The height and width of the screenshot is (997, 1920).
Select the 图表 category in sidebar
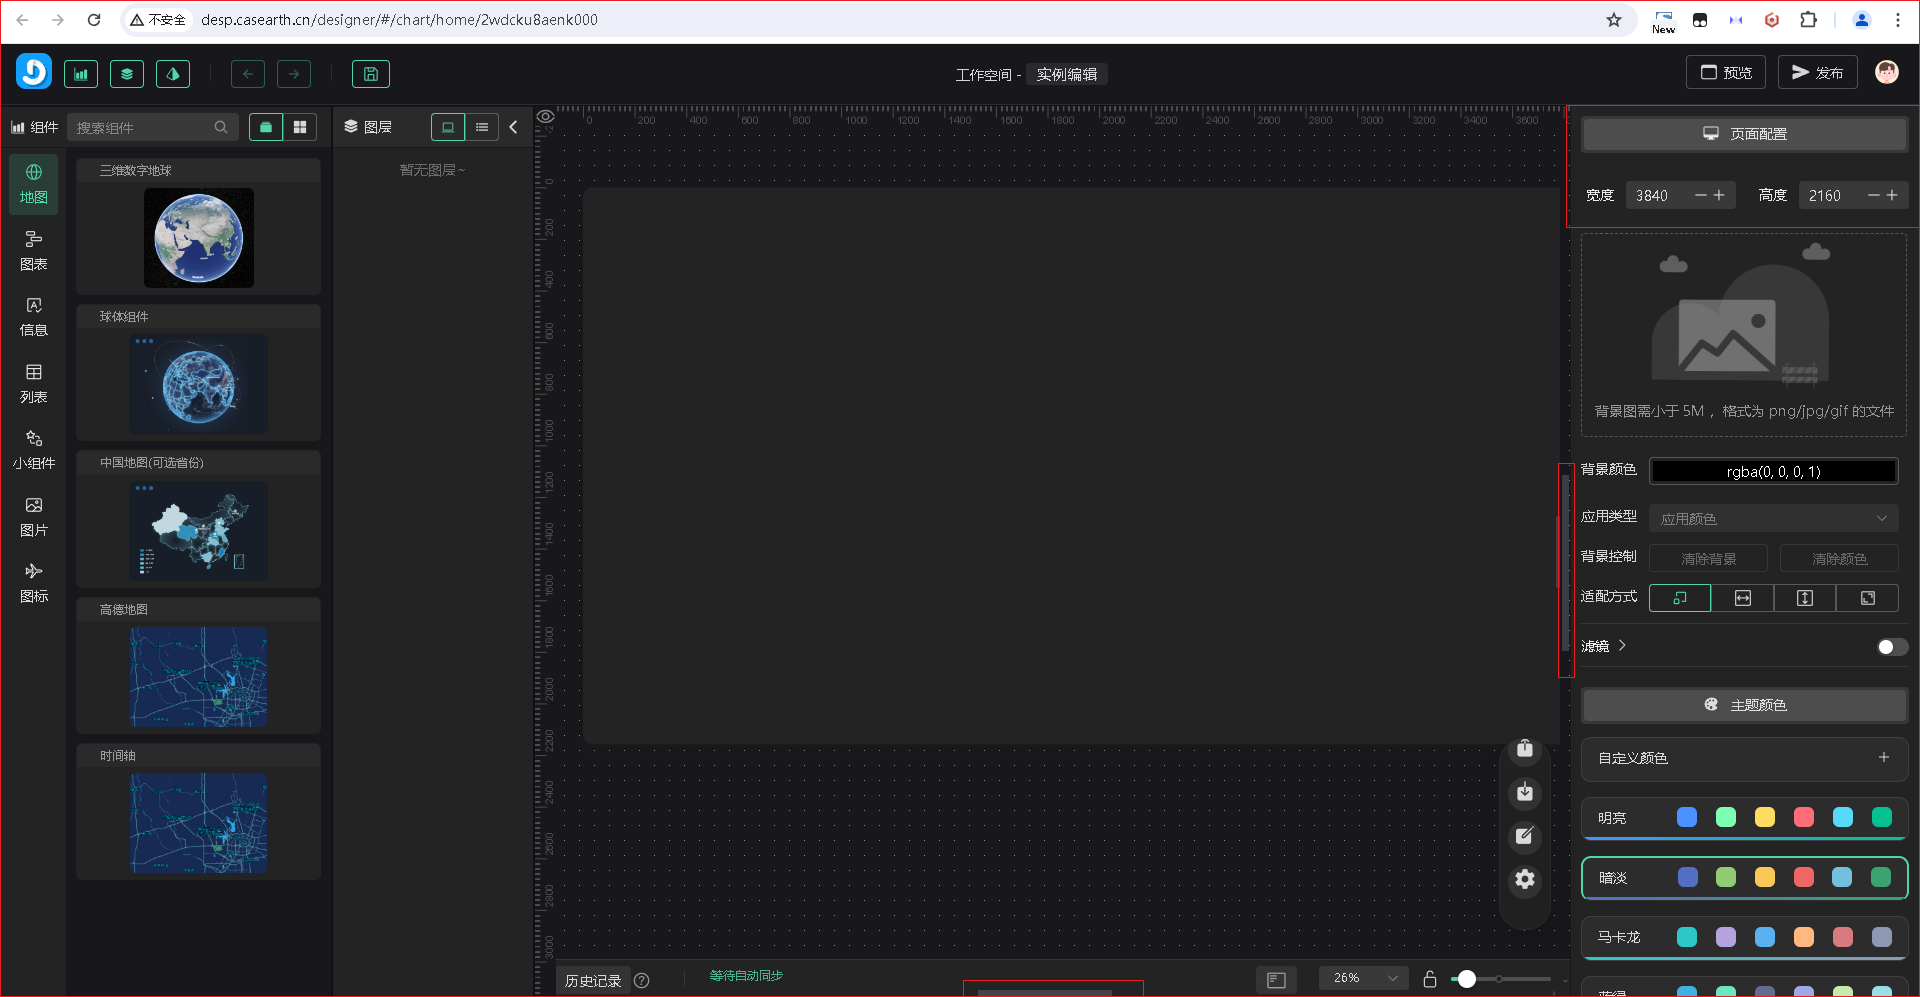point(34,250)
